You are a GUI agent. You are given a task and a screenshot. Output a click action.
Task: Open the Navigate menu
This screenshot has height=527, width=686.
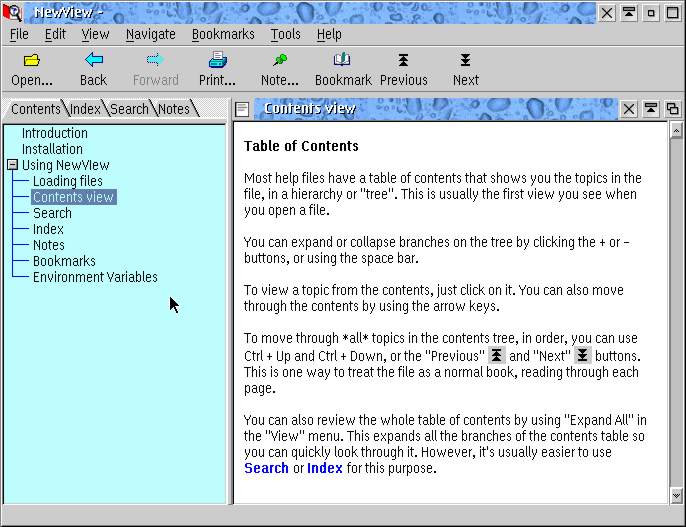point(150,34)
